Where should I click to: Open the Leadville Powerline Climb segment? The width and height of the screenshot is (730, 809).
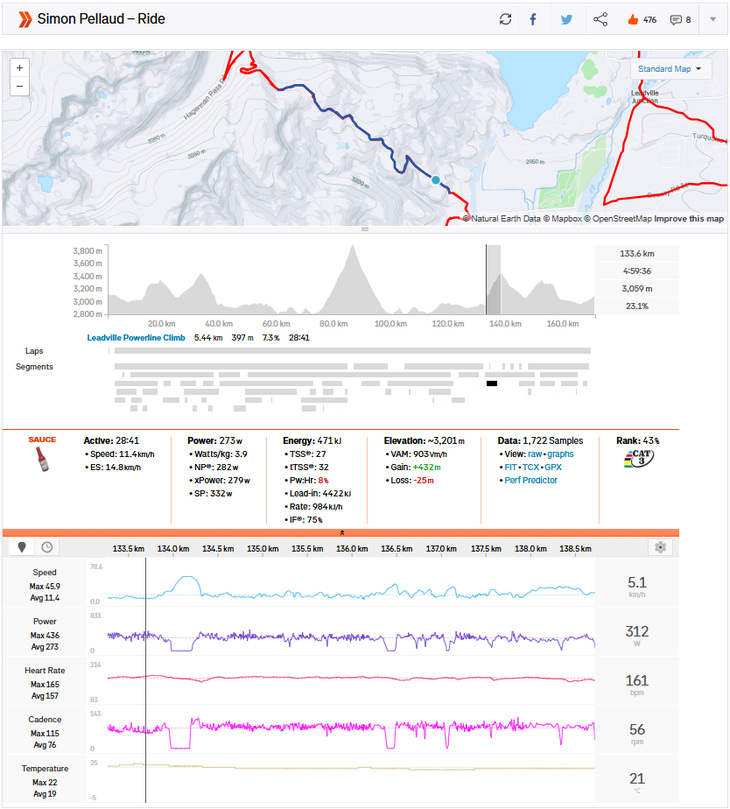[135, 338]
